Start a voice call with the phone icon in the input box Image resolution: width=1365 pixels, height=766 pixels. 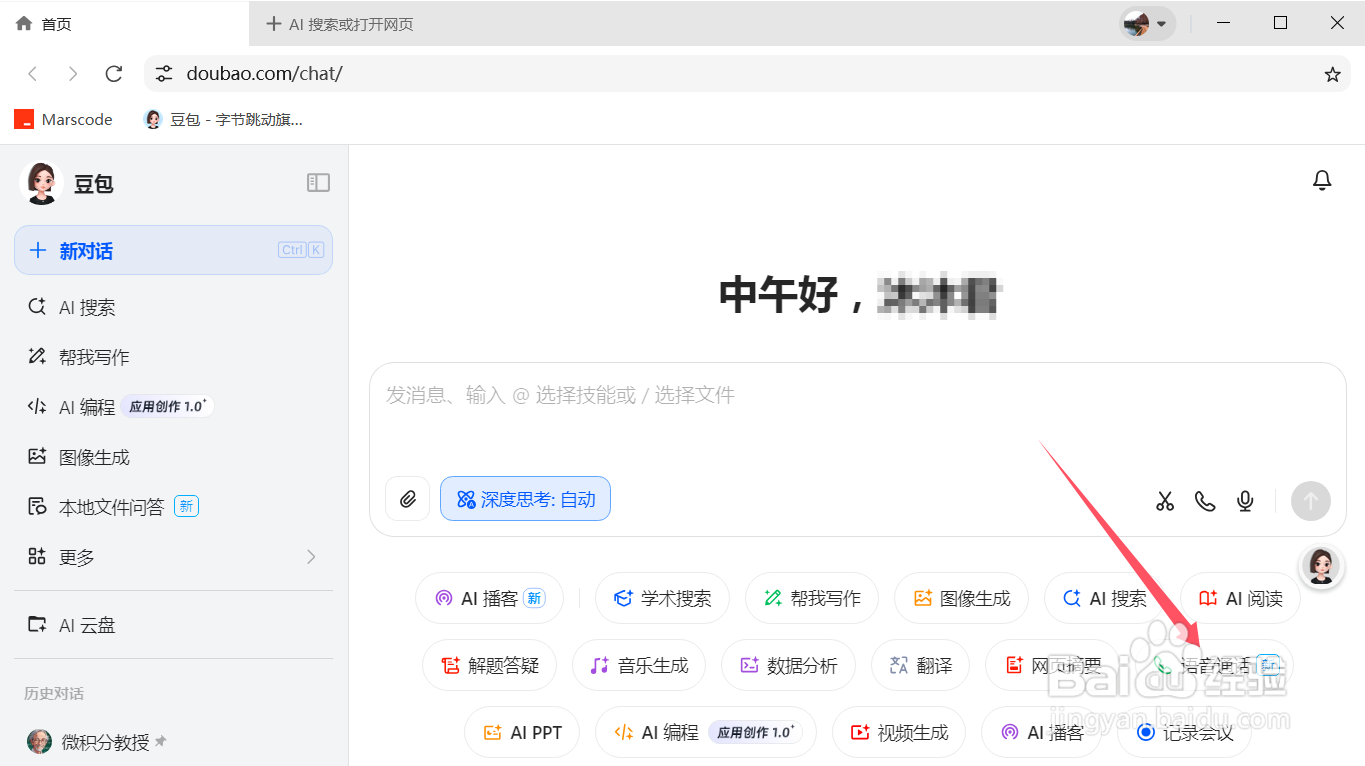(x=1205, y=501)
